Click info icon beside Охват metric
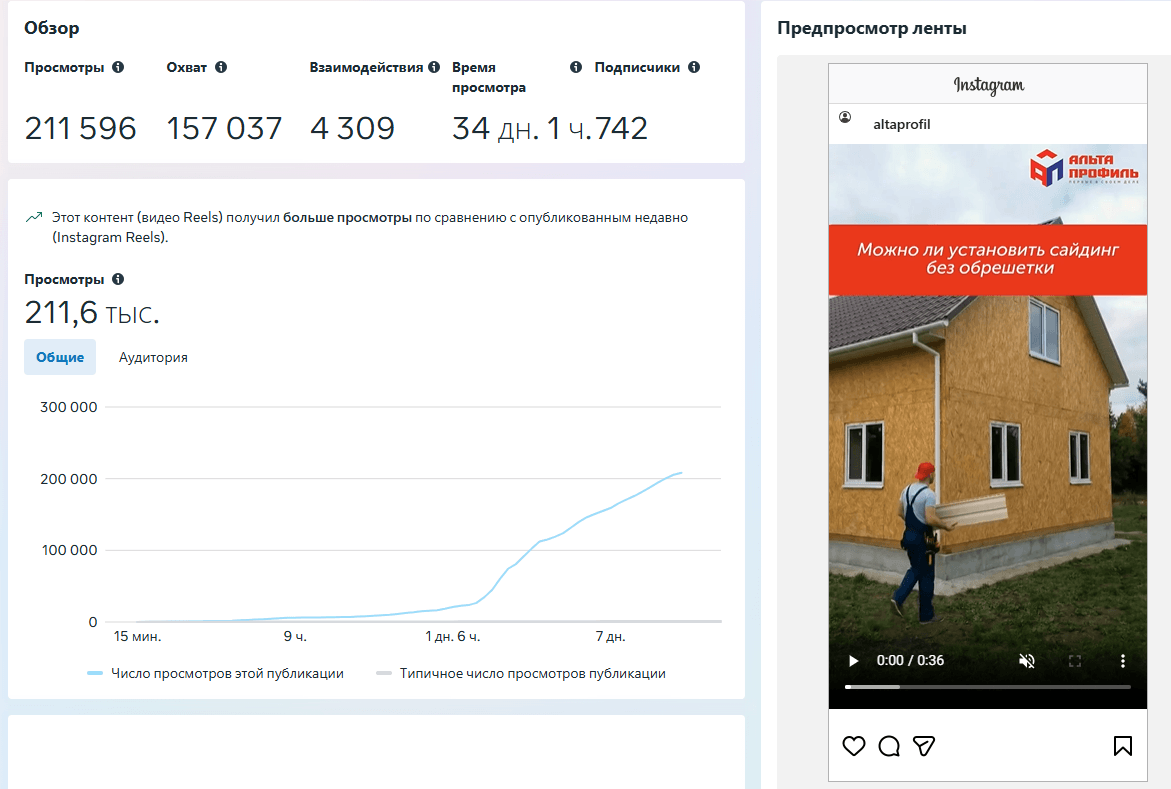Screen dimensions: 1171x789 click(221, 68)
